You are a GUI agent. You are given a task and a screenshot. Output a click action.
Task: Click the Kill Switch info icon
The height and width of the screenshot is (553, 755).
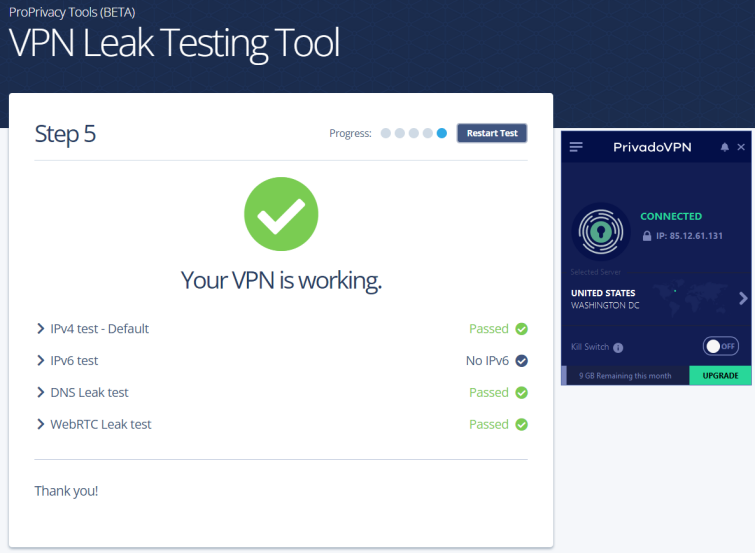click(618, 347)
